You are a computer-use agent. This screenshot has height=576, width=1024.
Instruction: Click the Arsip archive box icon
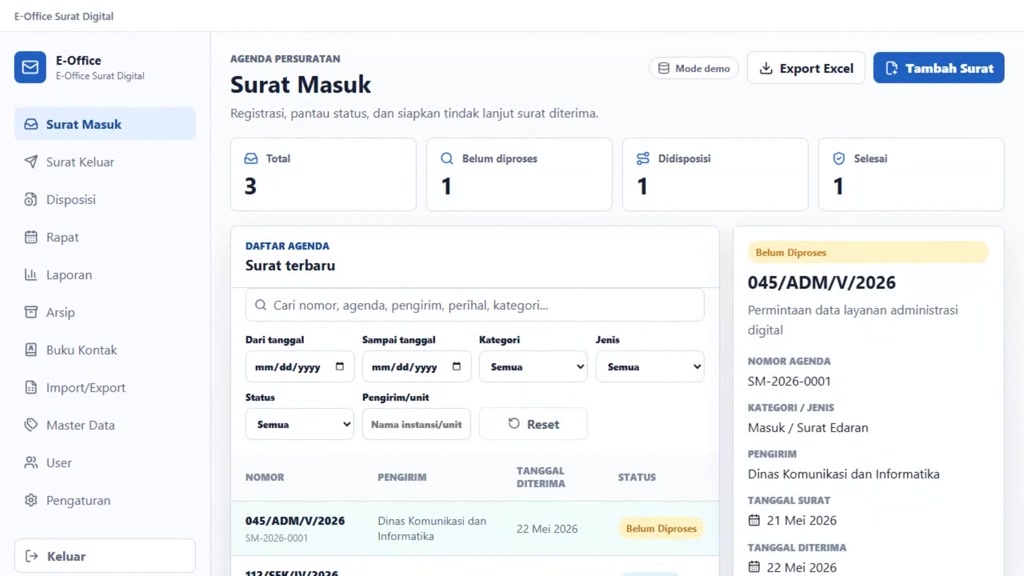pyautogui.click(x=31, y=312)
